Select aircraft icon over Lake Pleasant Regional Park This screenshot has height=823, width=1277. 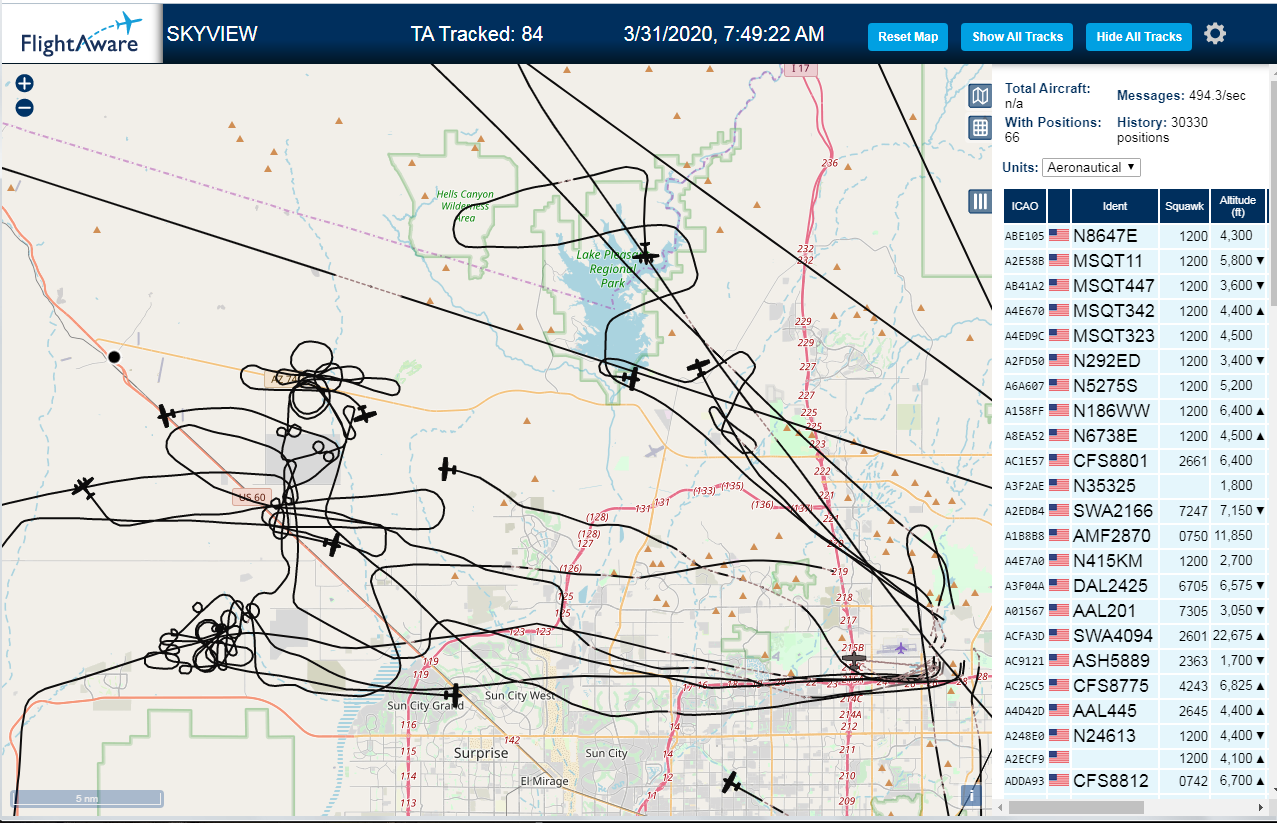(x=646, y=254)
